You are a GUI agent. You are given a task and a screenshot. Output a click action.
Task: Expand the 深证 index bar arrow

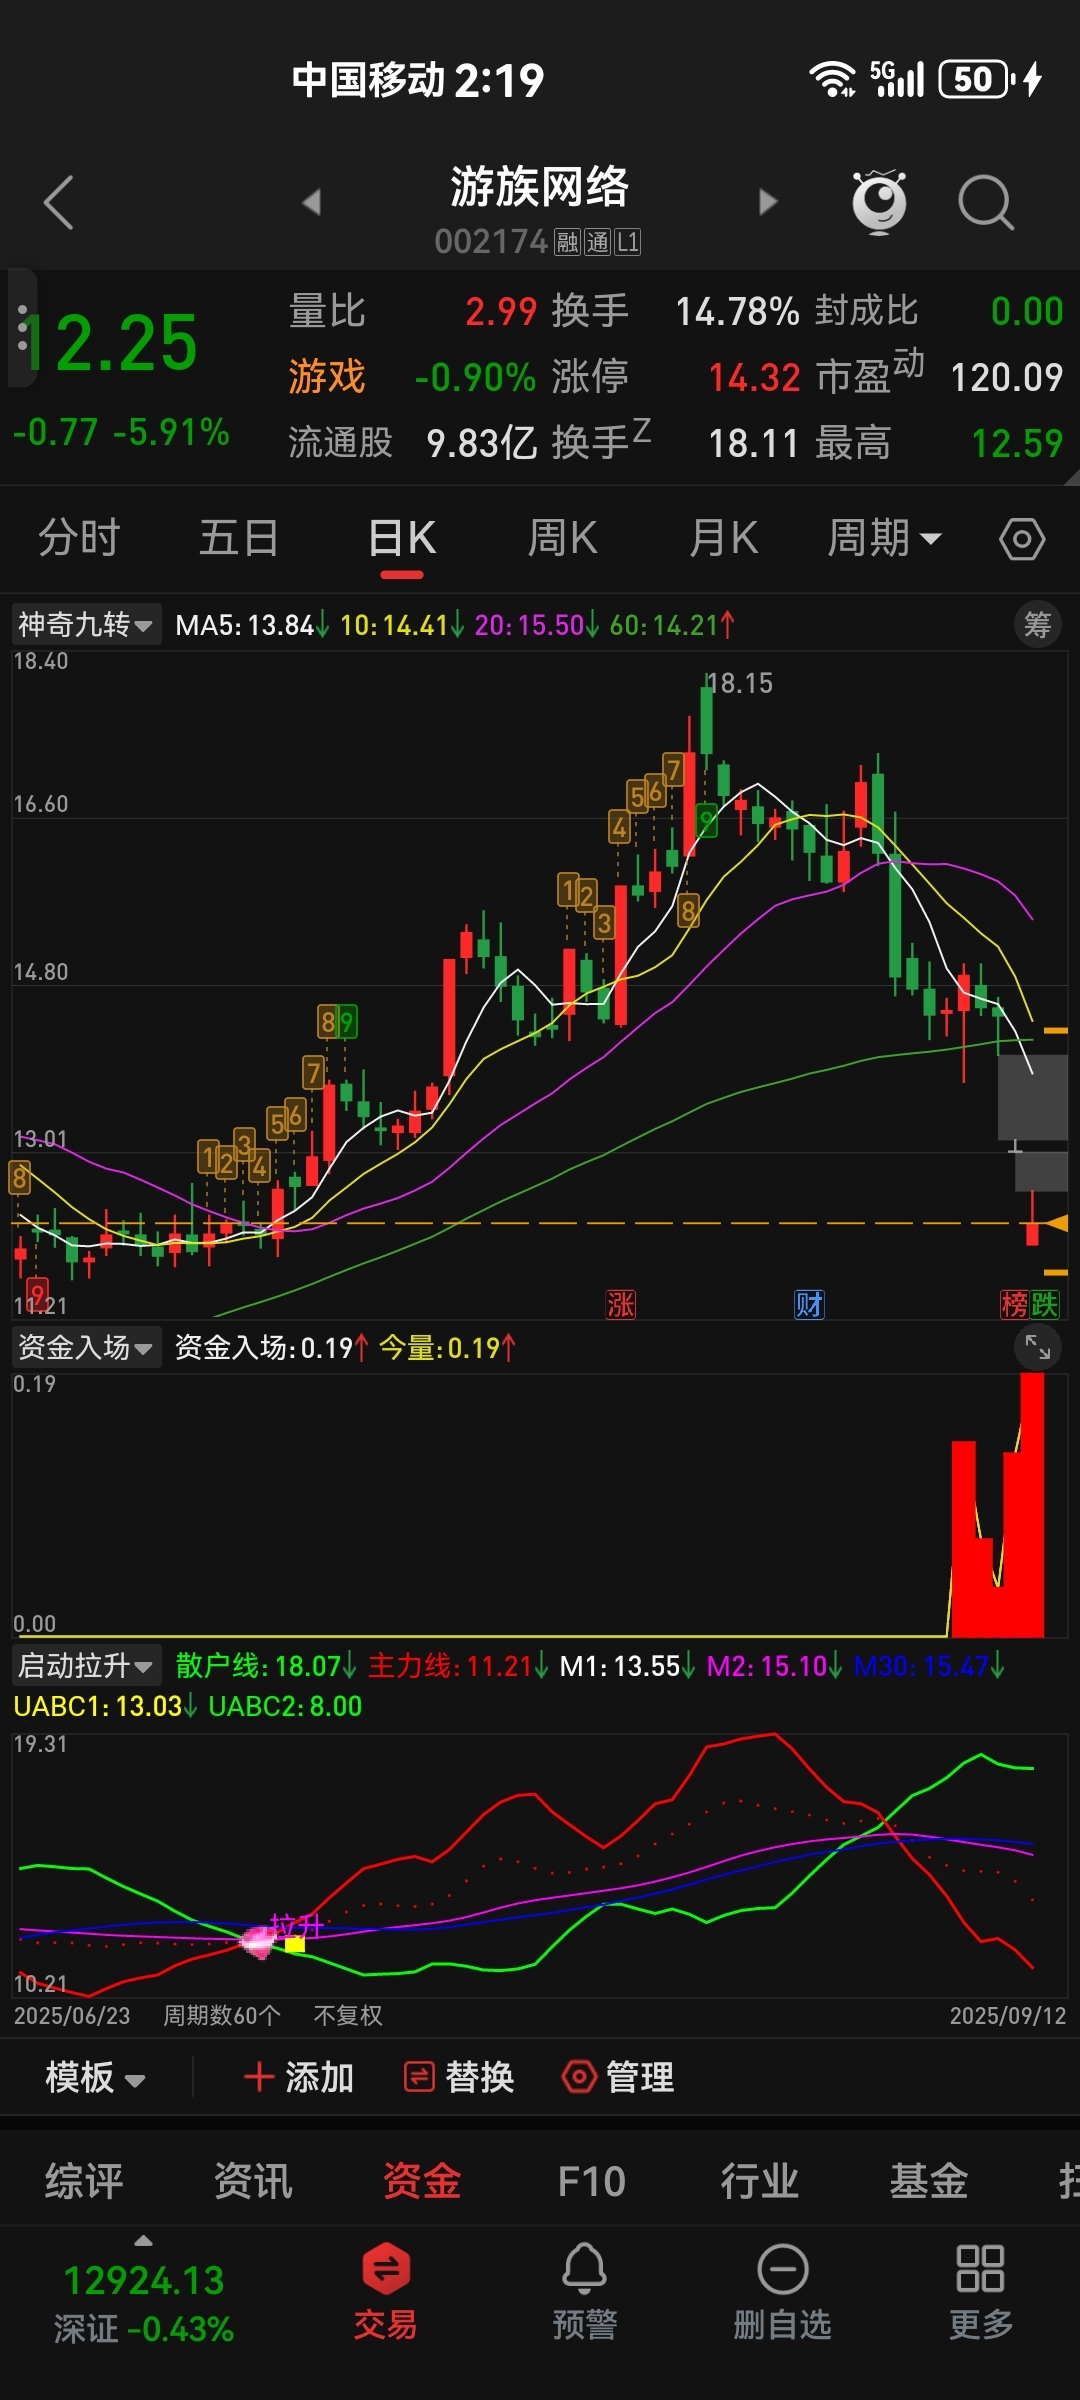pyautogui.click(x=144, y=2240)
